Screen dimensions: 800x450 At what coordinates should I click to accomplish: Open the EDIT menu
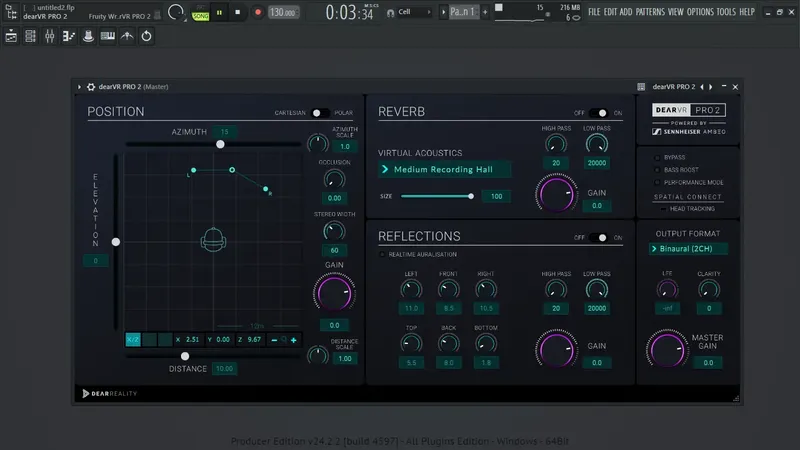pyautogui.click(x=610, y=12)
